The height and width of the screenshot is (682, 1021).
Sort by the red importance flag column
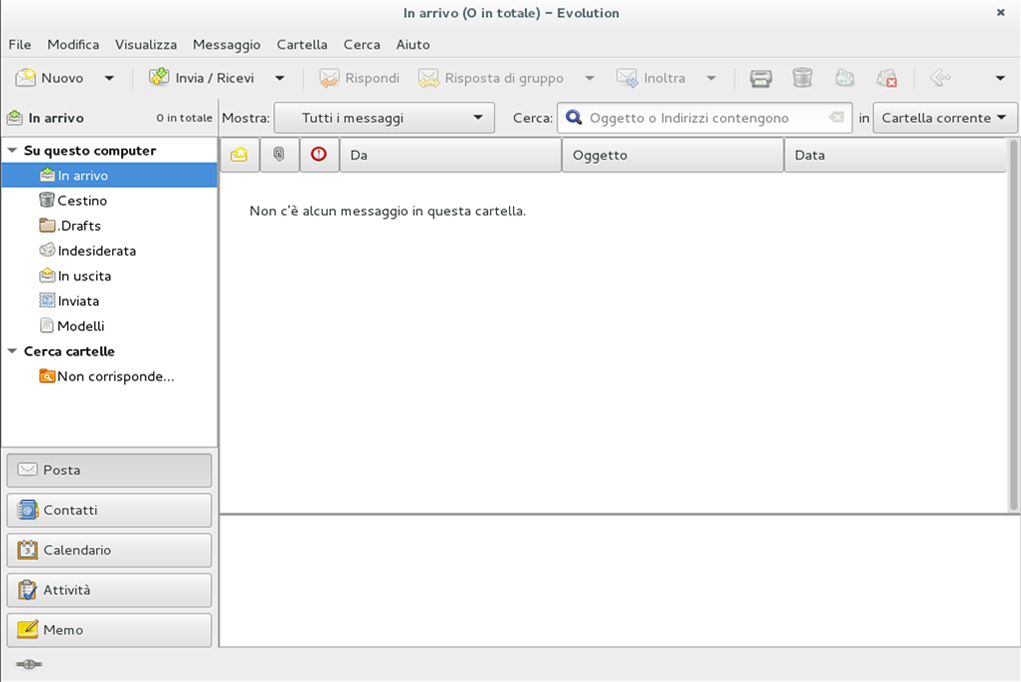click(319, 155)
